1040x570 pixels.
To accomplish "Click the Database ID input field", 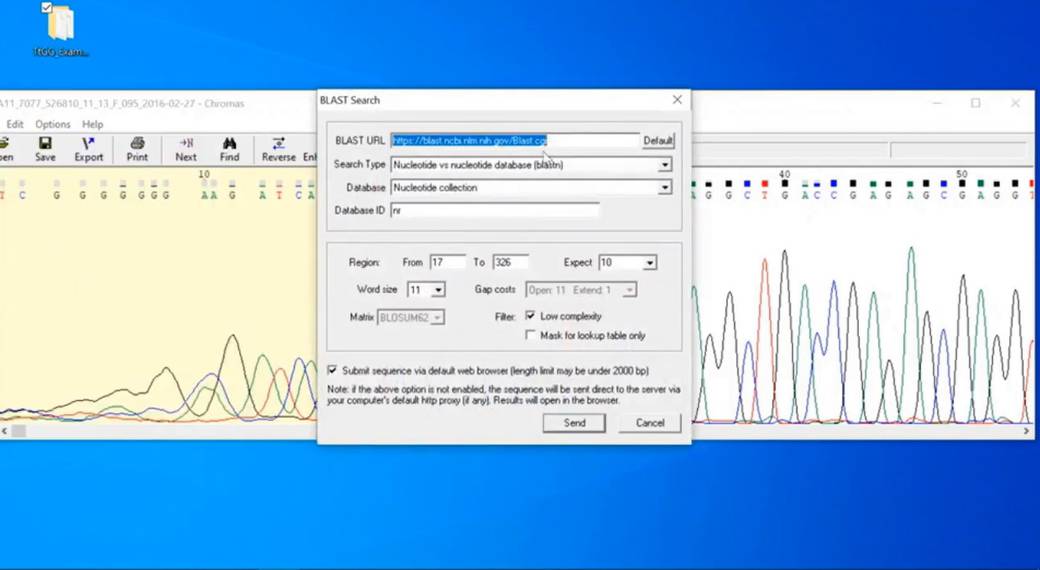I will pos(495,211).
